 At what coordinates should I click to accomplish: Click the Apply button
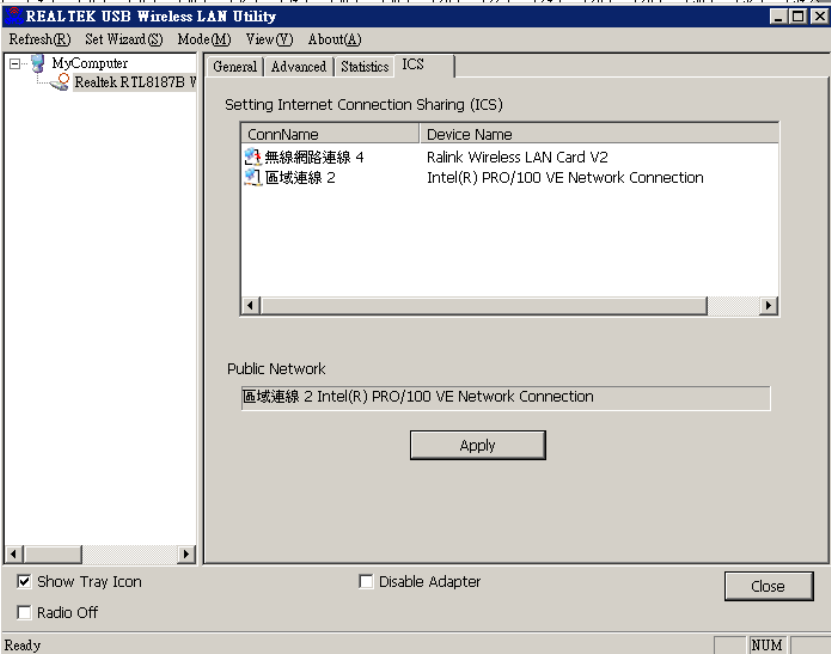[478, 445]
